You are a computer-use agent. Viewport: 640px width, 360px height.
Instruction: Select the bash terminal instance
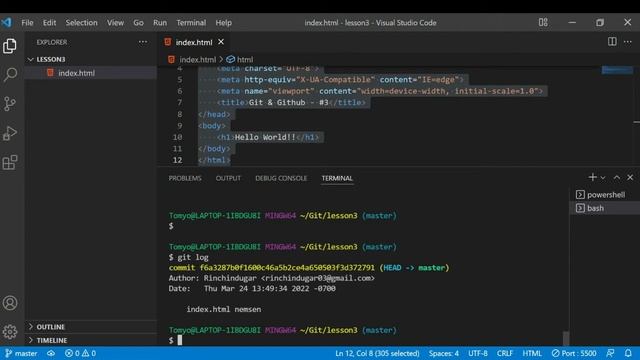[605, 208]
